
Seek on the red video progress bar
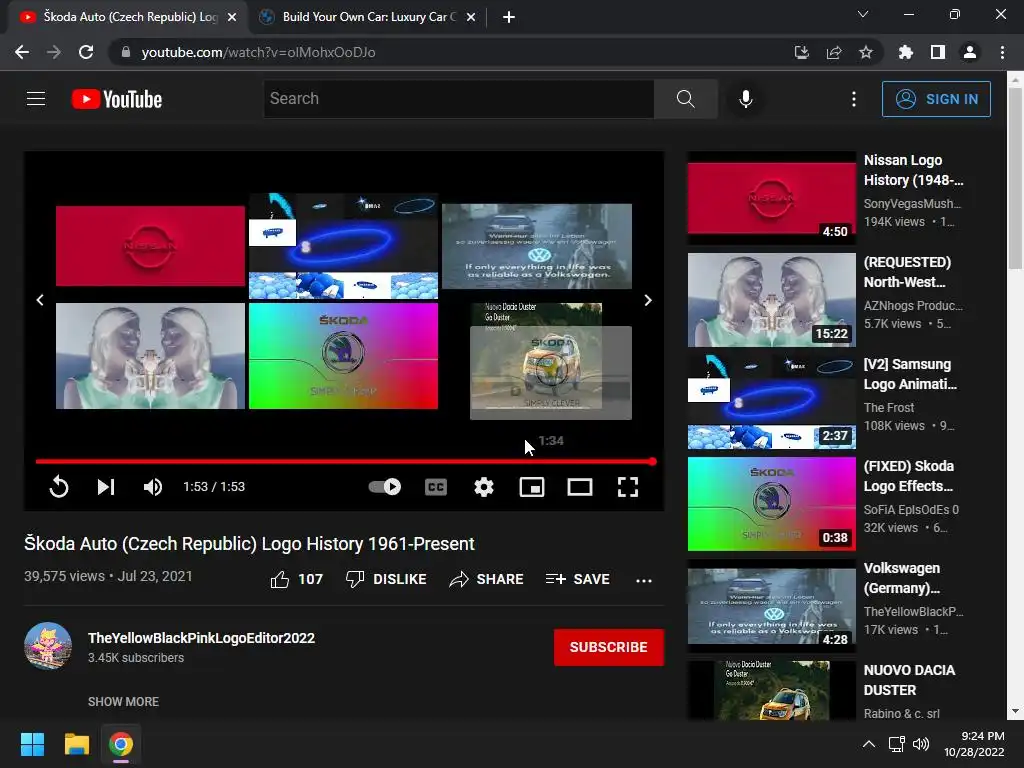point(345,461)
